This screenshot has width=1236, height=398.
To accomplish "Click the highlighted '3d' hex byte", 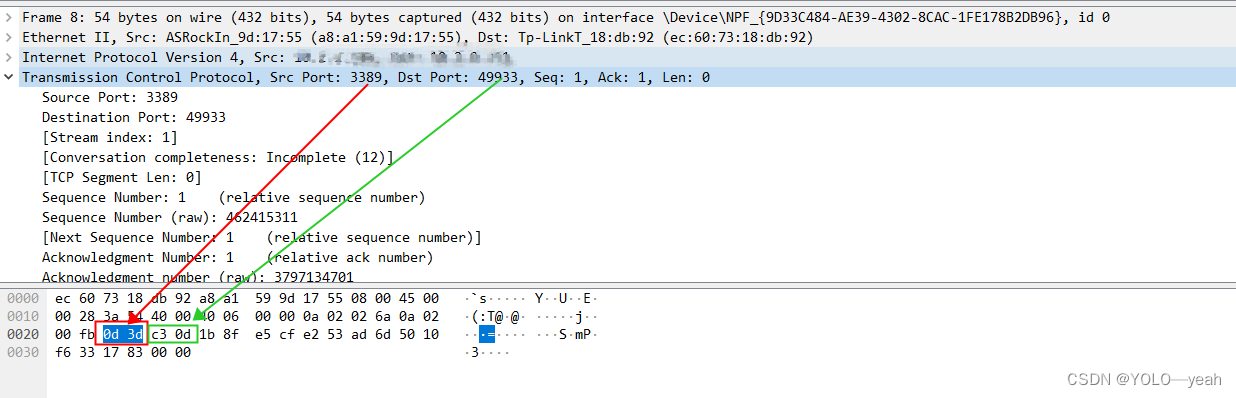I will click(135, 334).
